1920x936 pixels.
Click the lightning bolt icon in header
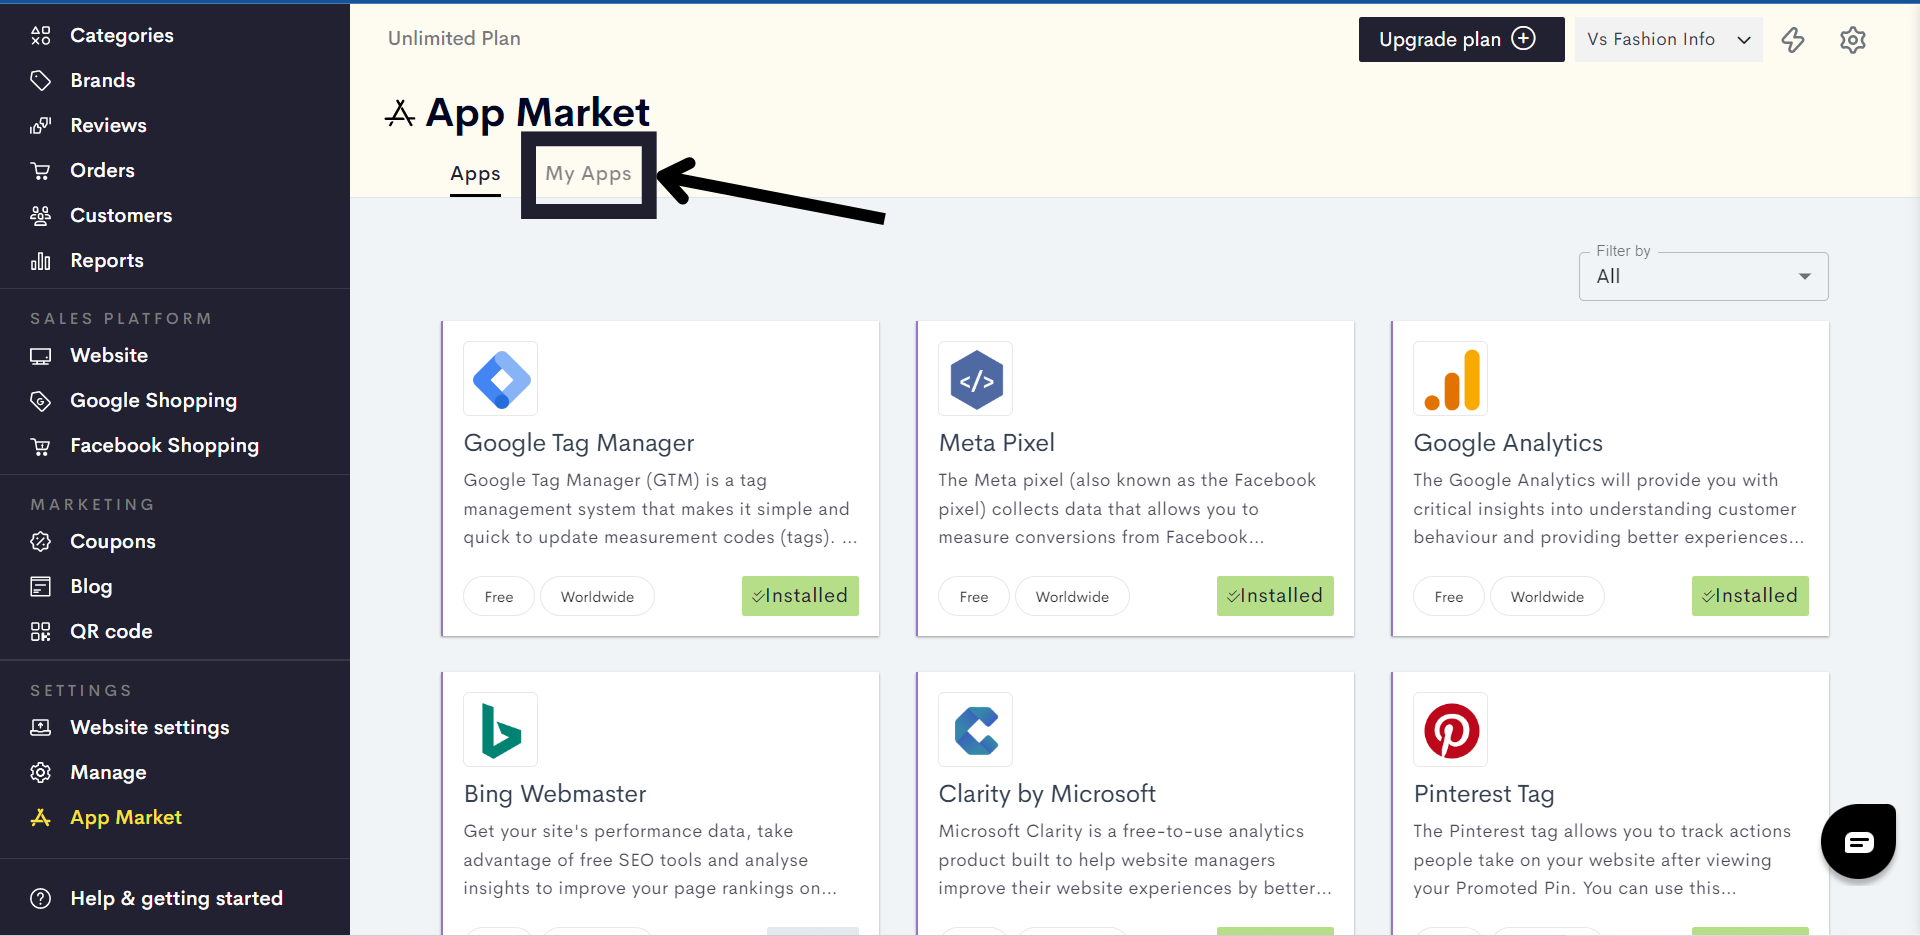click(1793, 40)
